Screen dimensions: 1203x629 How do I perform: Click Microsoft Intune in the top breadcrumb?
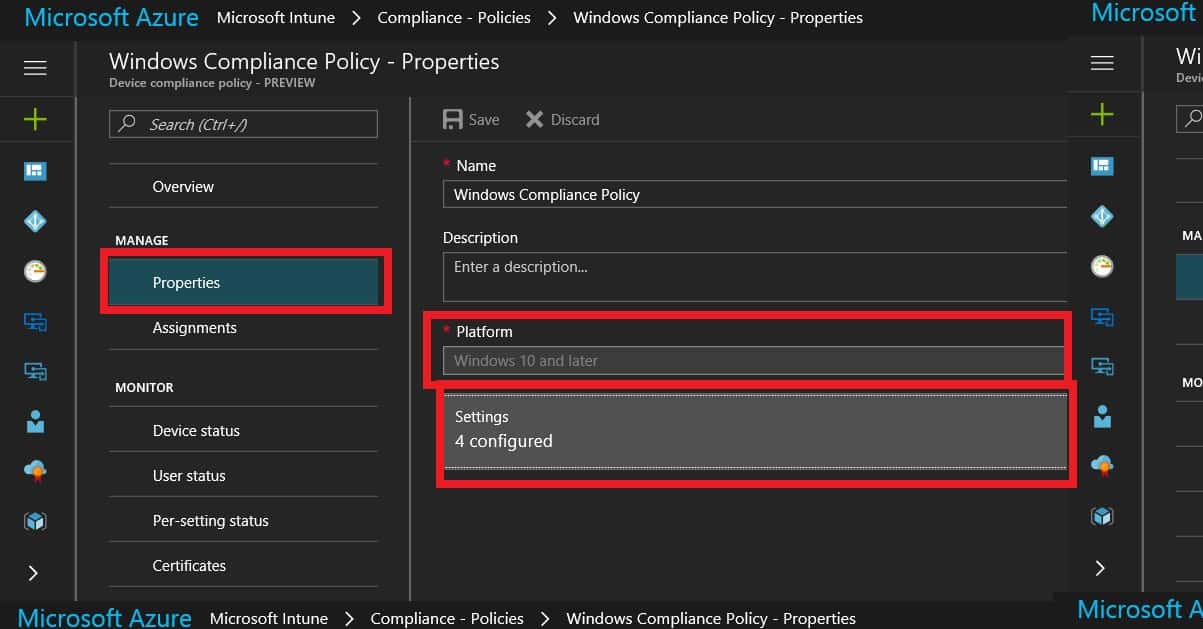[275, 17]
